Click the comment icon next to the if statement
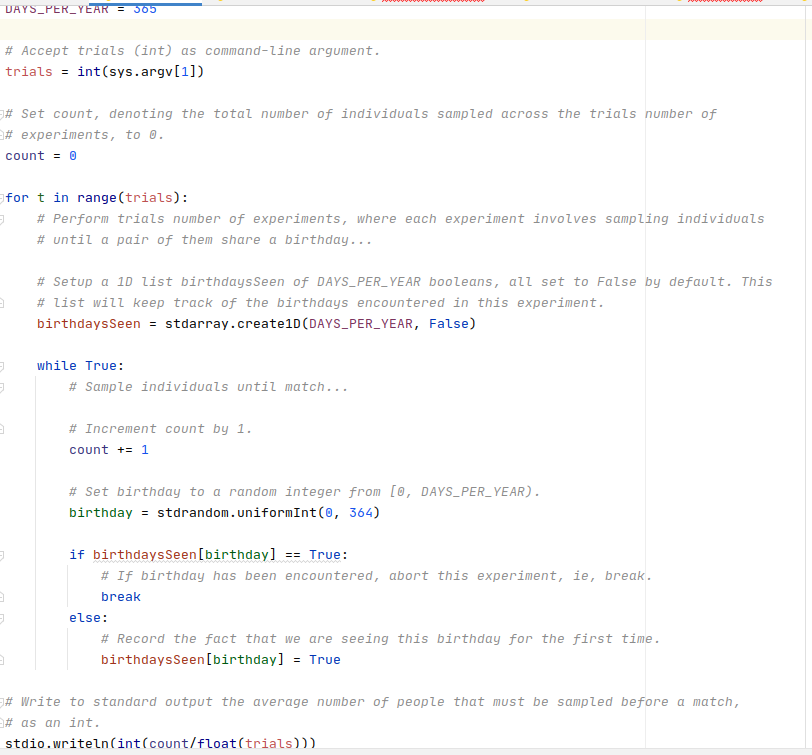The width and height of the screenshot is (812, 755). click(4, 554)
